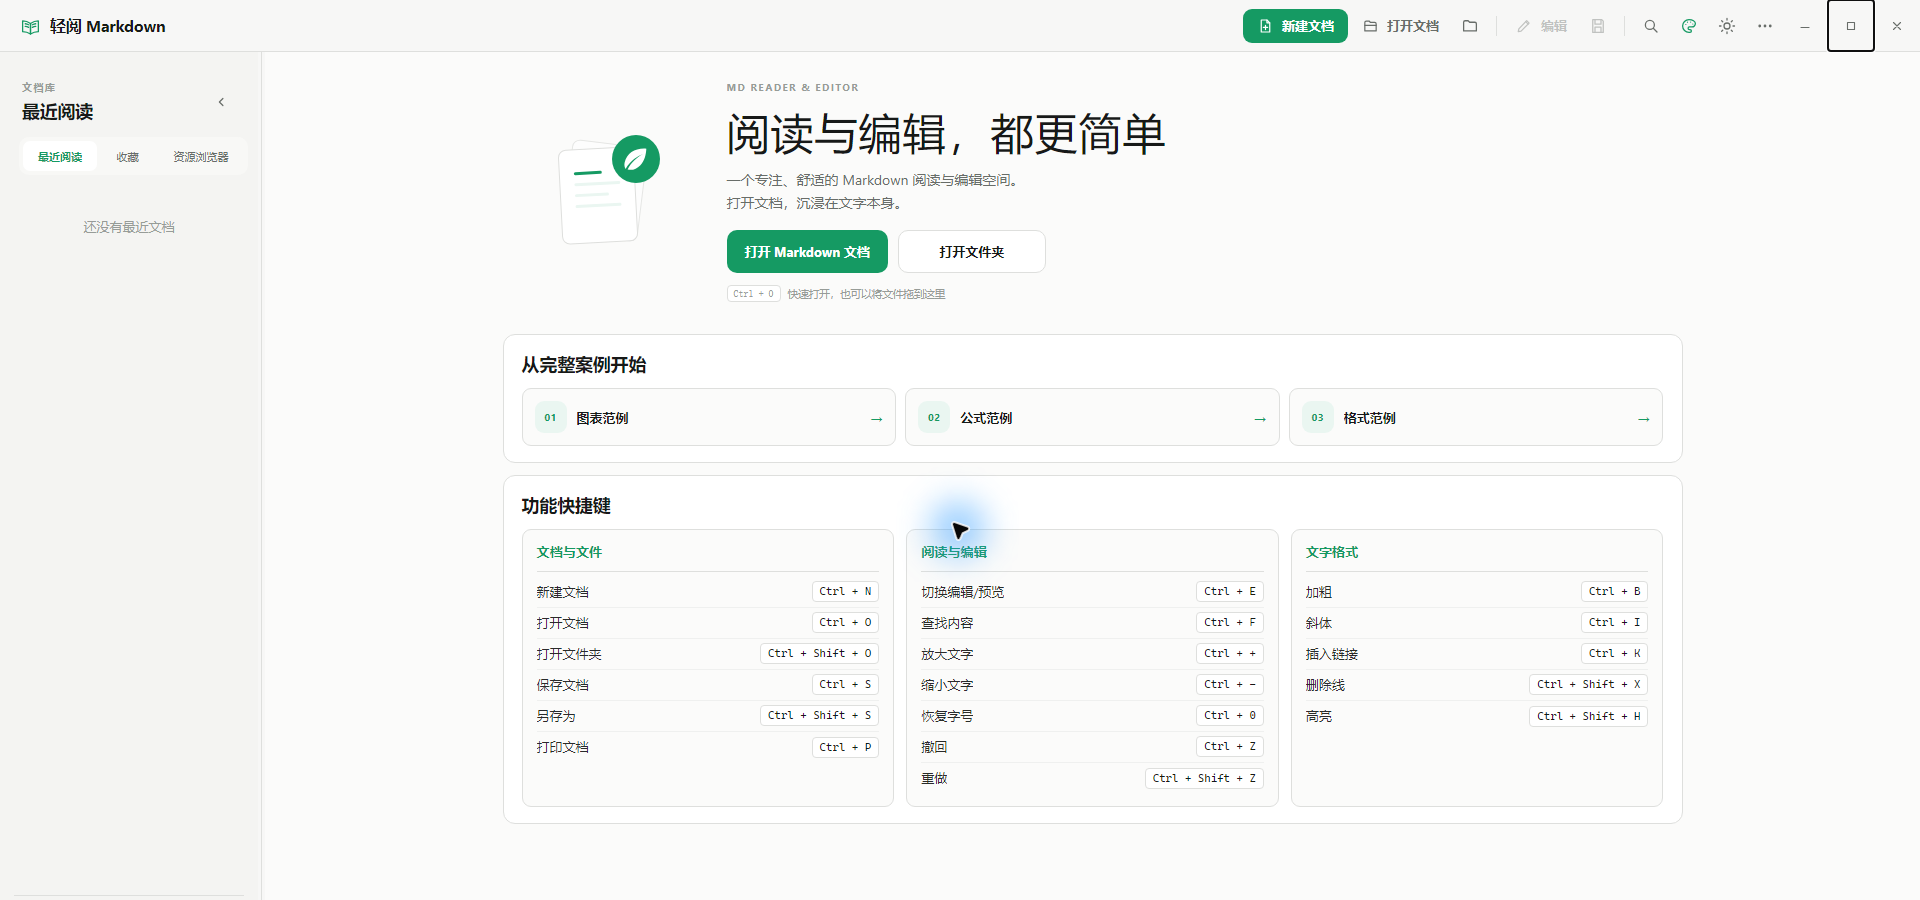The width and height of the screenshot is (1920, 900).
Task: Click the 删除线 shortcut label
Action: point(1325,685)
